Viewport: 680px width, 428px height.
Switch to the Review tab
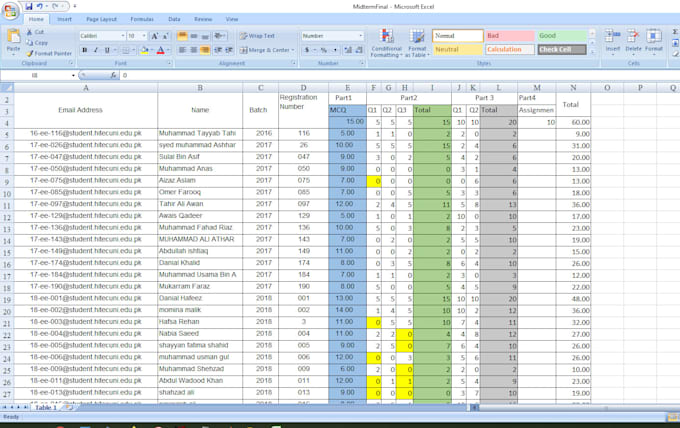click(x=203, y=19)
